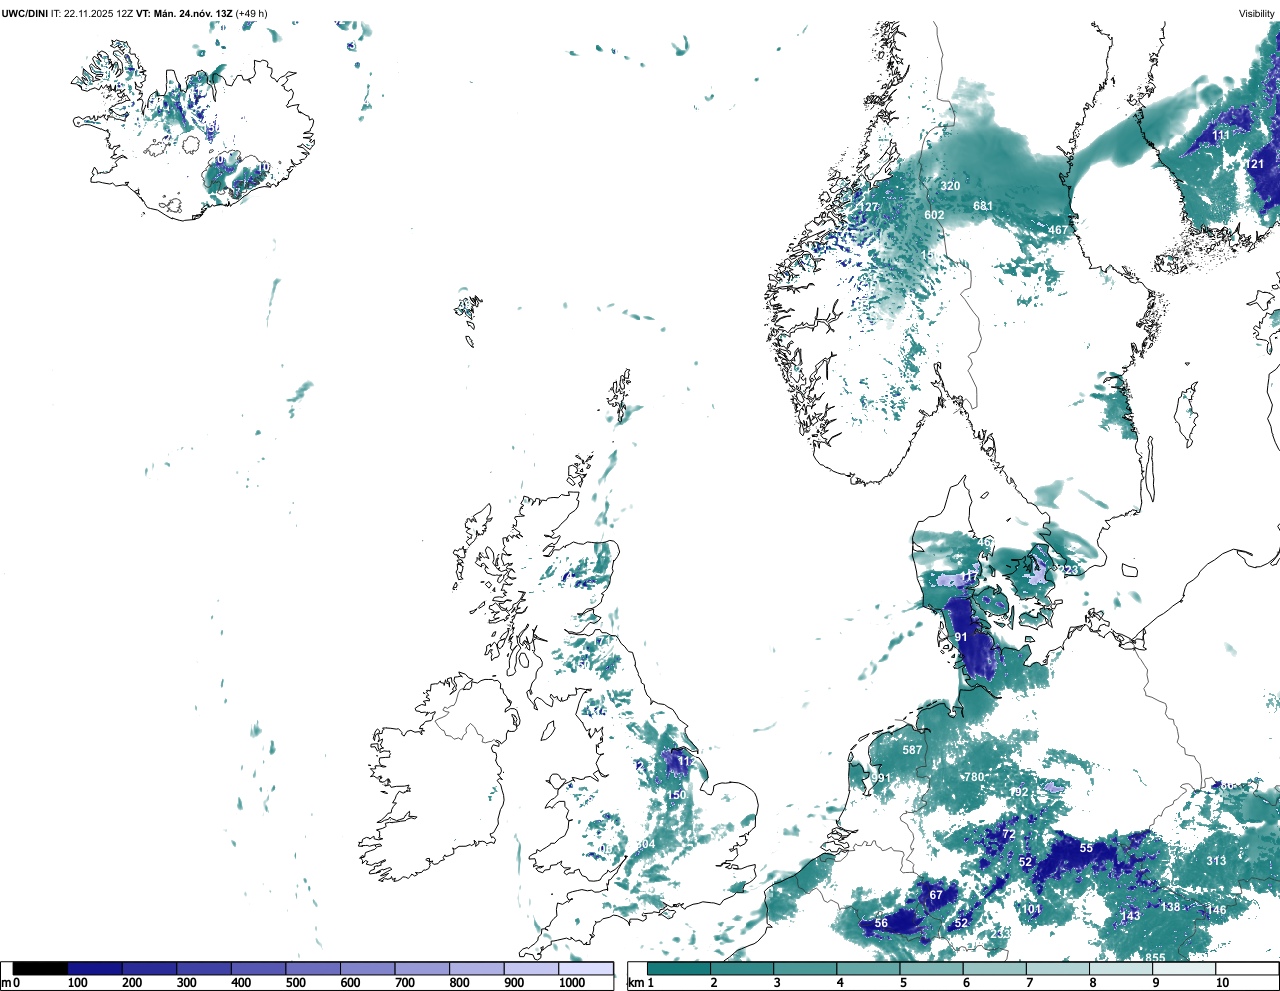Click the '313' visibility value

(1216, 861)
